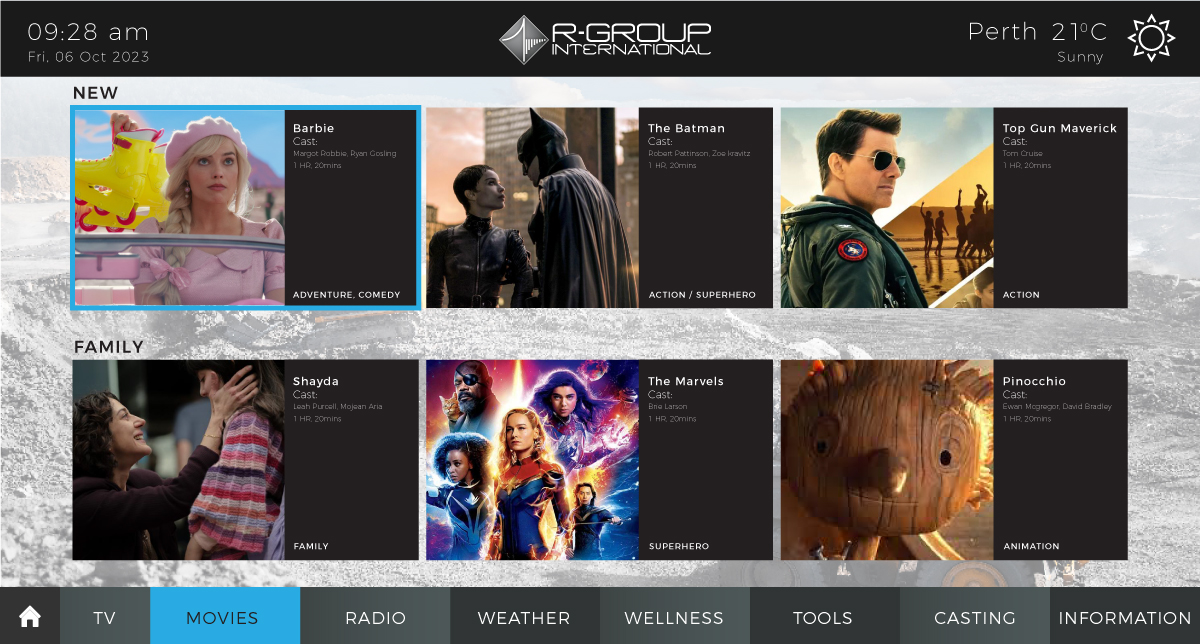Open the RADIO section
Screen dimensions: 1200x644
[x=374, y=617]
